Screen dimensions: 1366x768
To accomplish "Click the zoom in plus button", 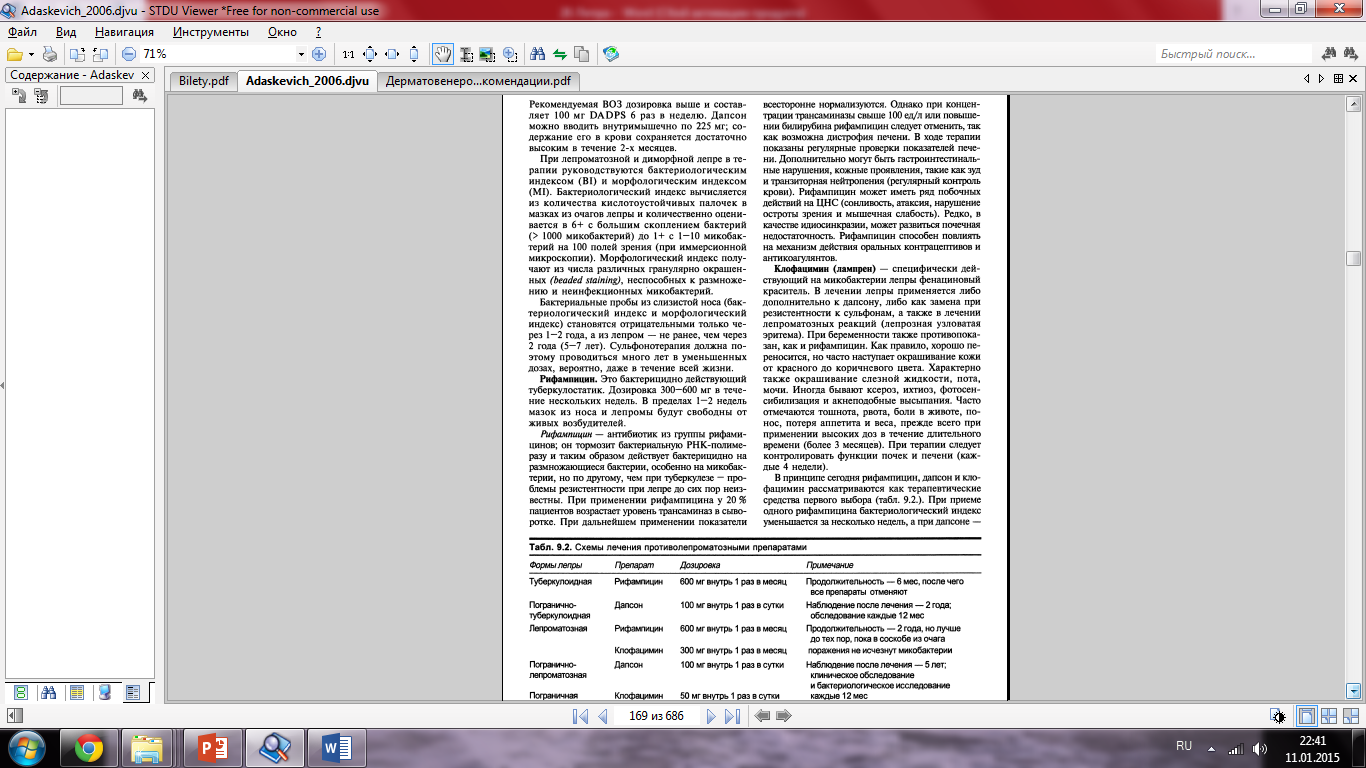I will coord(319,54).
